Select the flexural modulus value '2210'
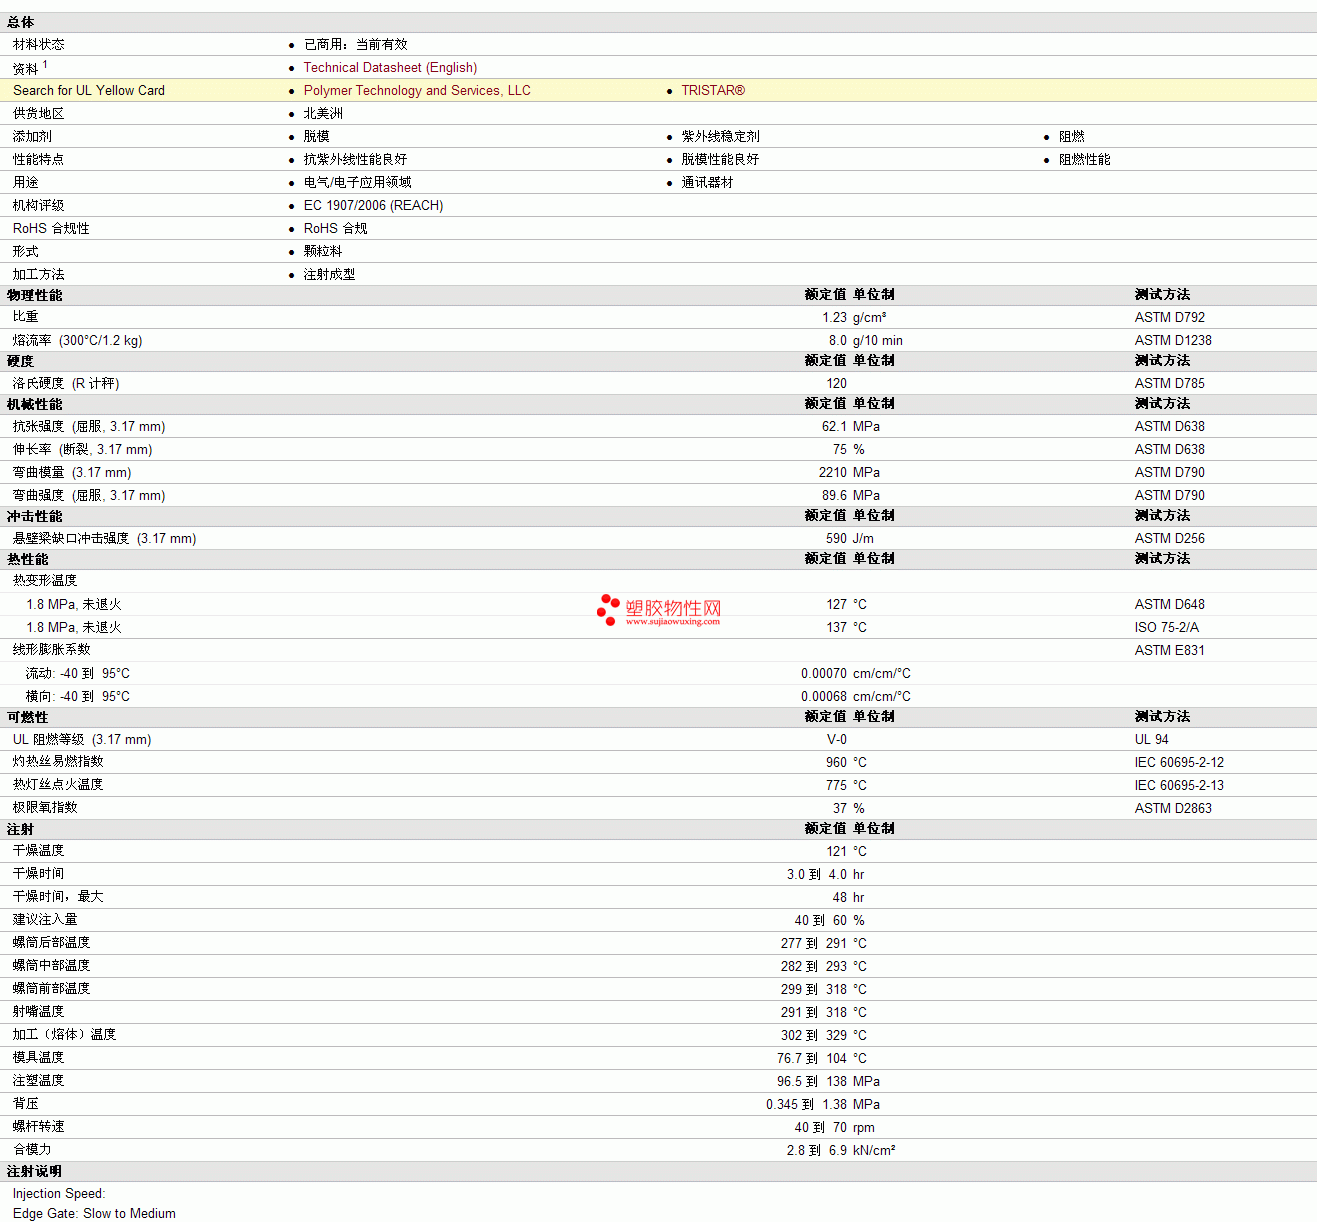This screenshot has width=1317, height=1222. tap(832, 472)
